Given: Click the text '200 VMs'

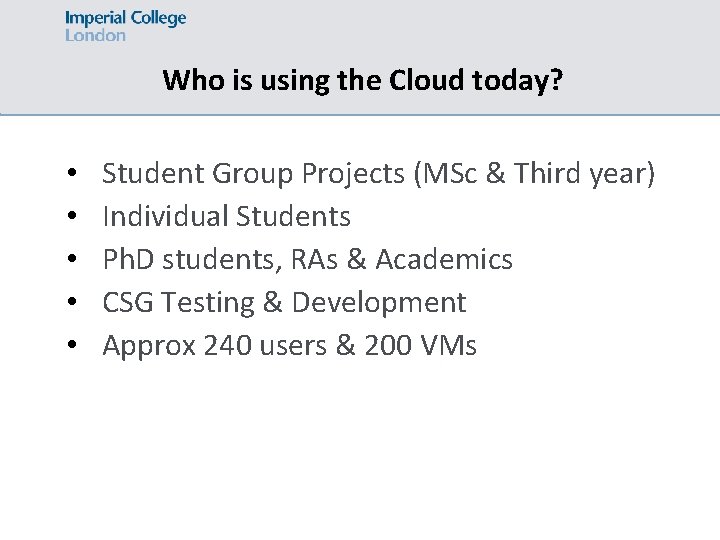Looking at the screenshot, I should point(421,345).
